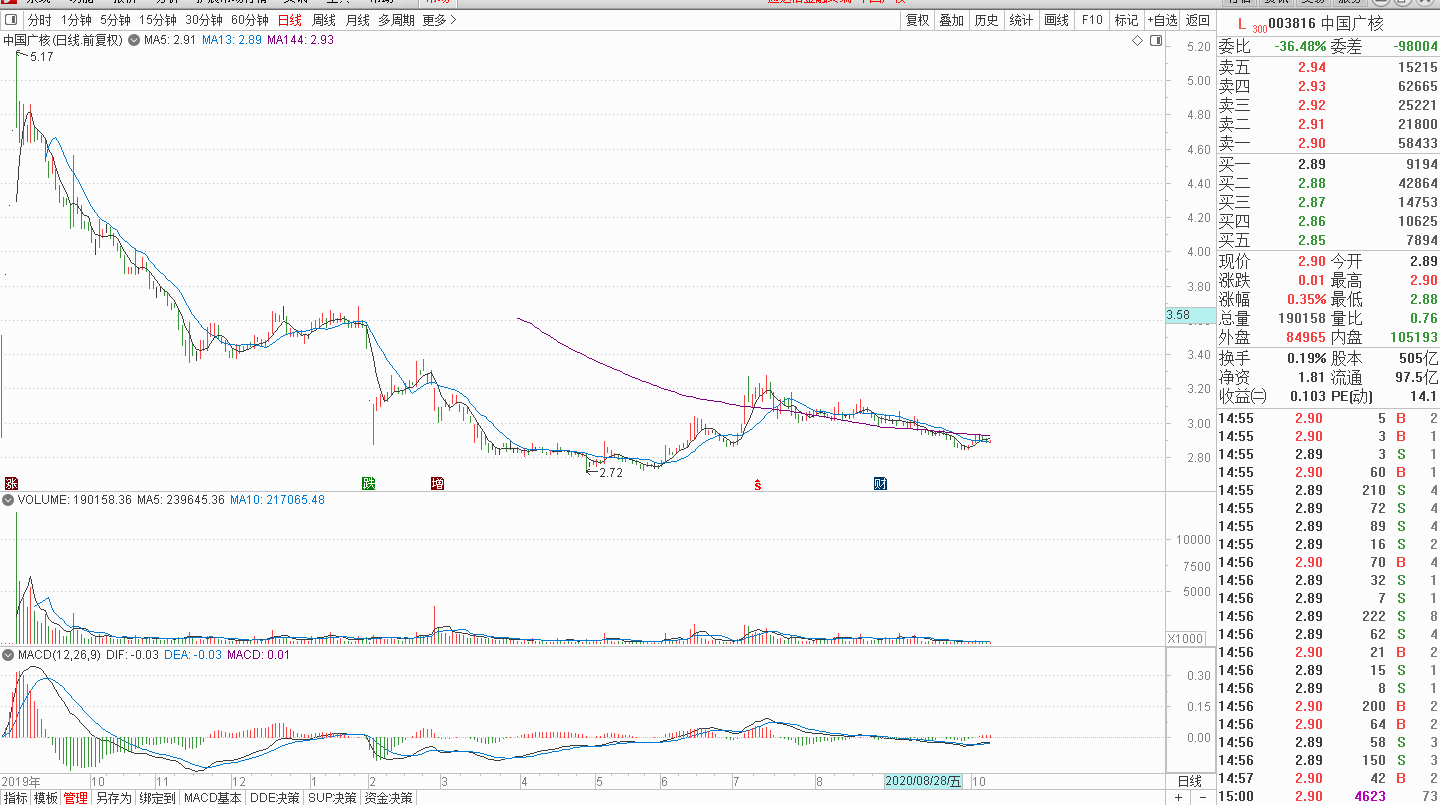Screen dimensions: 1440x805
Task: Open the indicator settings dropdown beside 中国广核 title
Action: coord(134,41)
